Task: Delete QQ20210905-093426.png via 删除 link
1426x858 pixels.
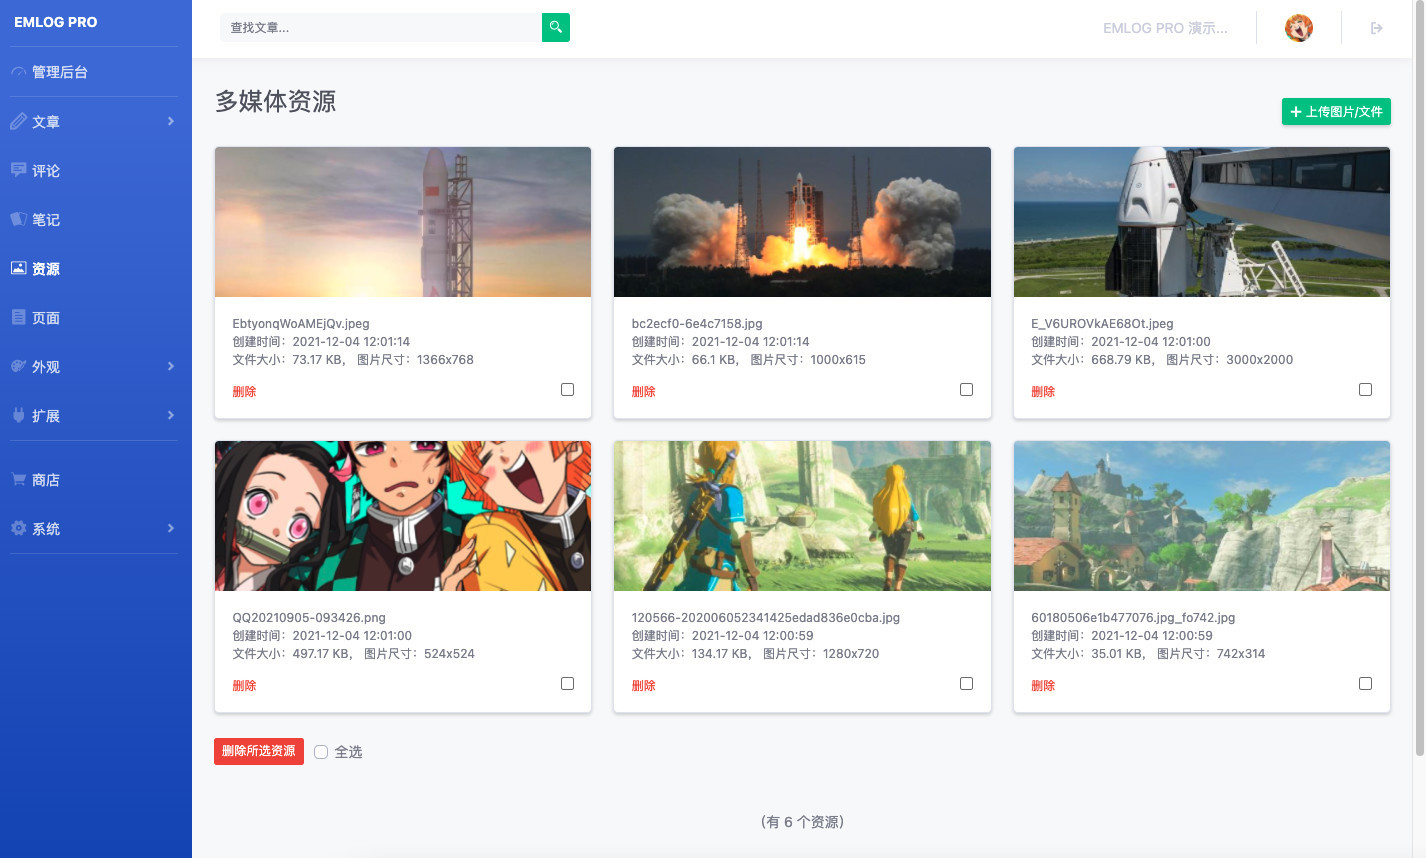Action: 244,685
